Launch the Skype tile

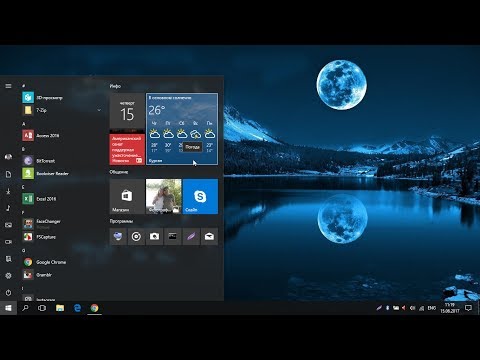[x=200, y=196]
